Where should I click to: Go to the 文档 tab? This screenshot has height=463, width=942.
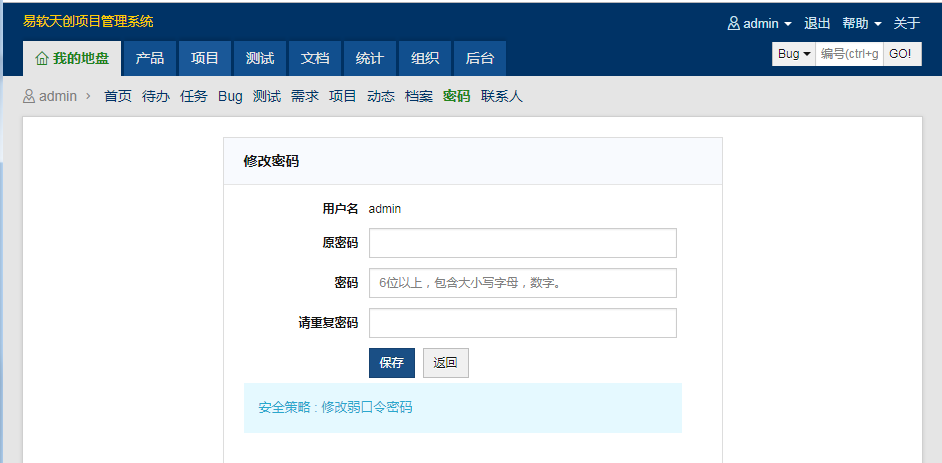(315, 58)
